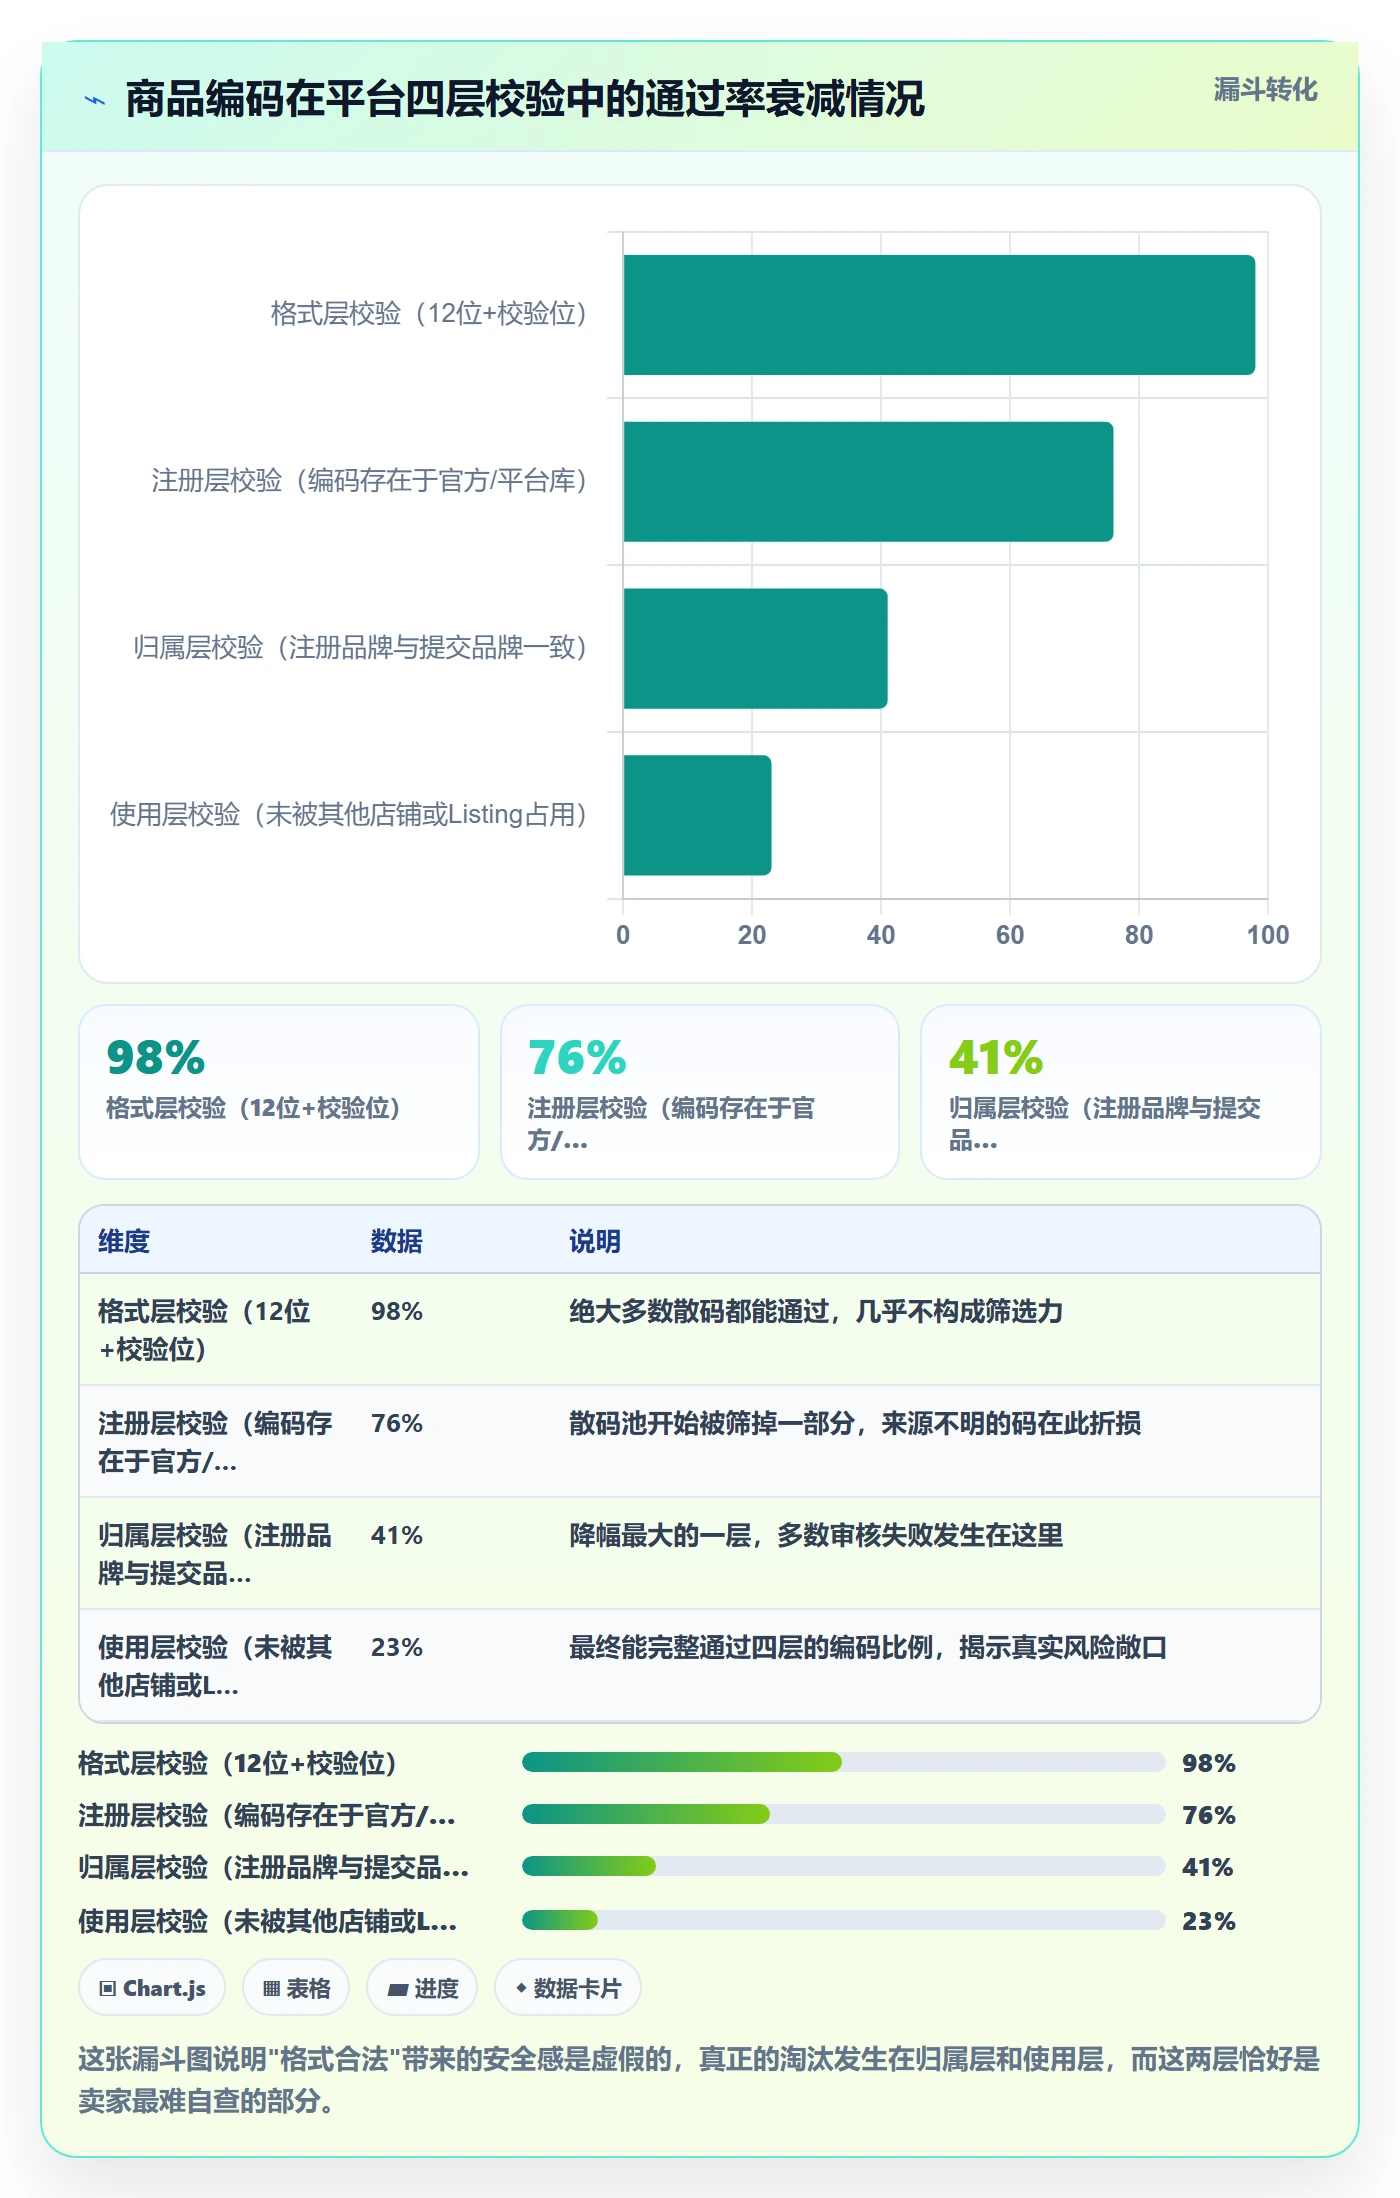Click the title 商品编码在平台四层校验中的通过率衰减情况

tap(525, 99)
